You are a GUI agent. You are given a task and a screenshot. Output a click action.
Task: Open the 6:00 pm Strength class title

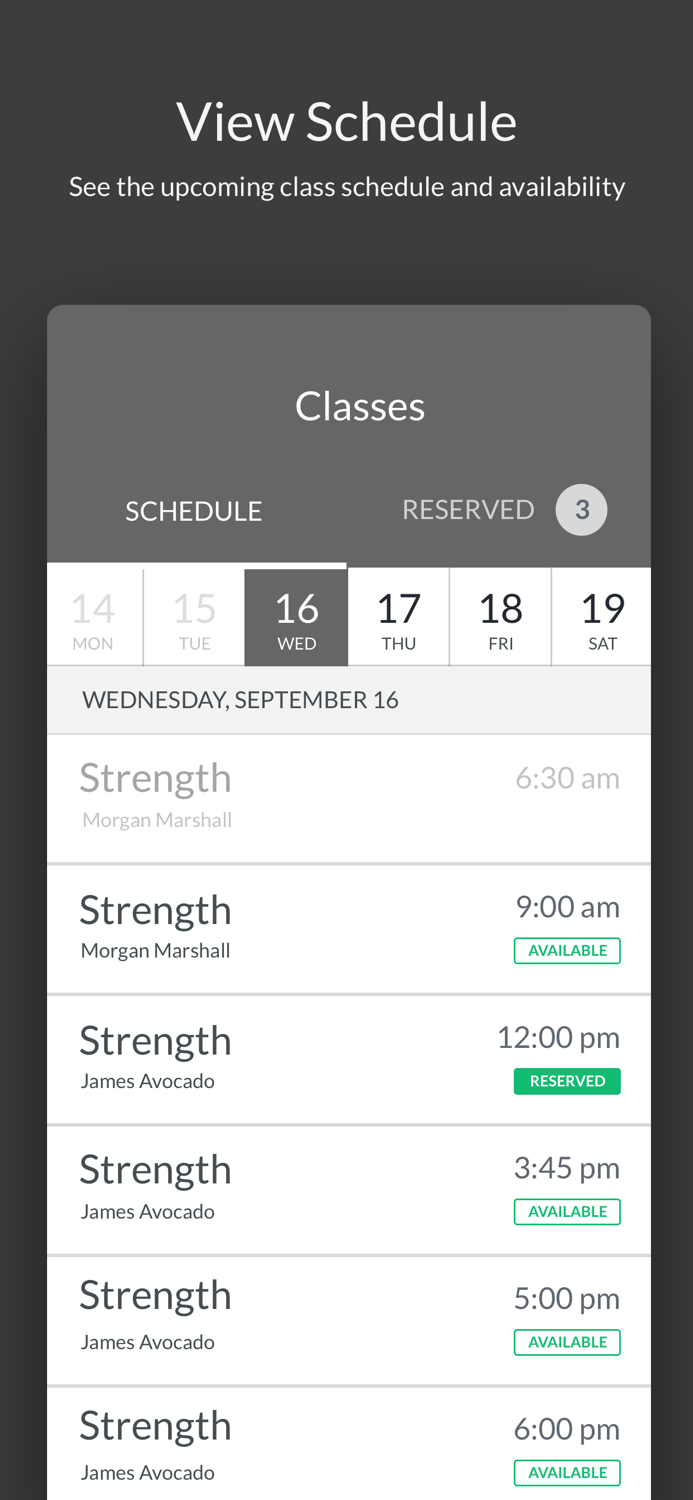[x=155, y=1427]
